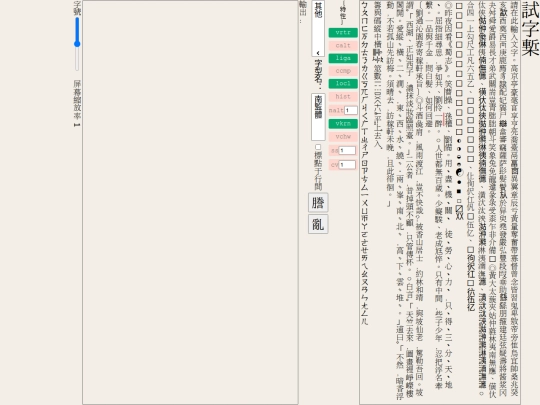Enable the hist feature
This screenshot has width=540, height=405.
pyautogui.click(x=343, y=97)
